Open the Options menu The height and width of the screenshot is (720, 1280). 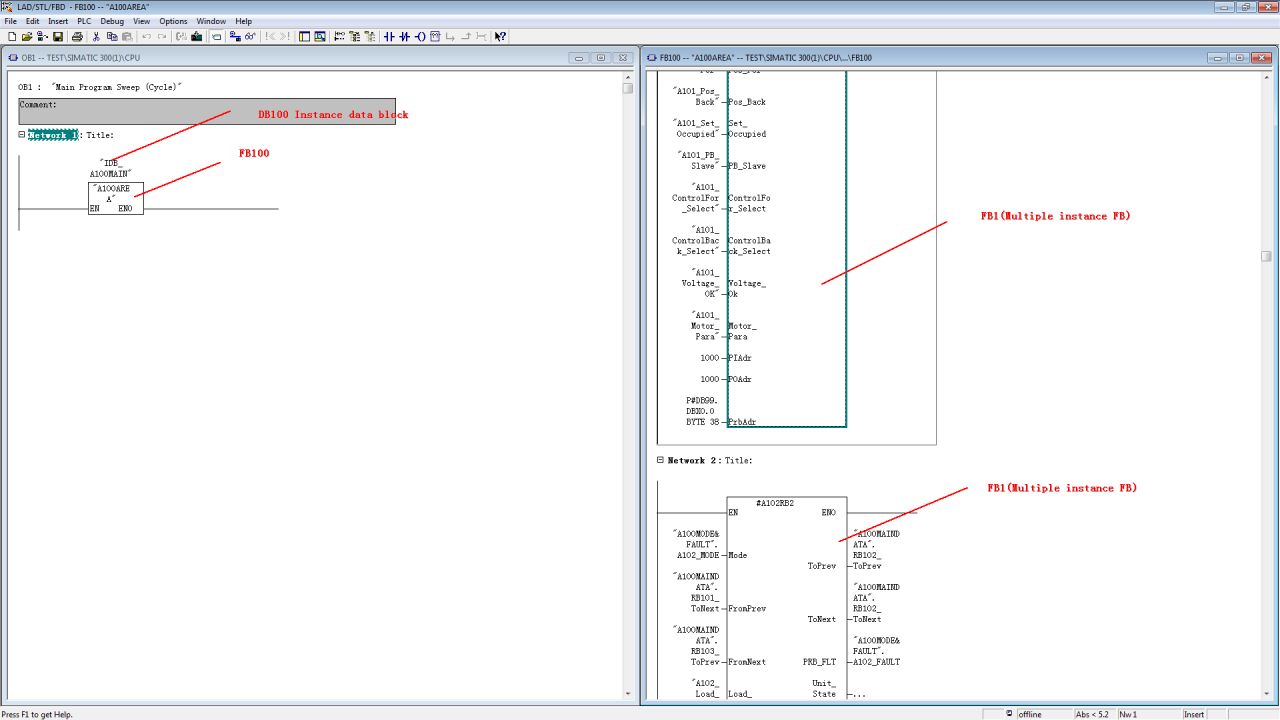point(173,21)
